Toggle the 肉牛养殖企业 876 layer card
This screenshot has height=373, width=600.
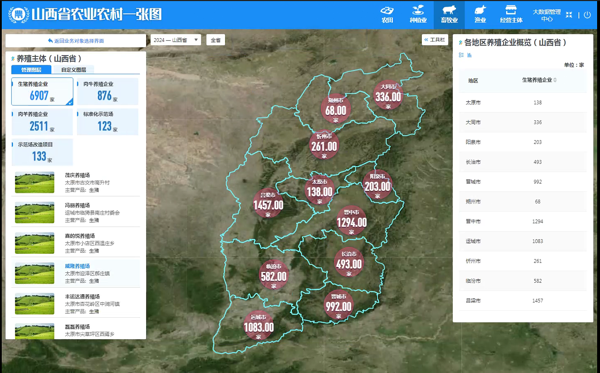pos(108,91)
